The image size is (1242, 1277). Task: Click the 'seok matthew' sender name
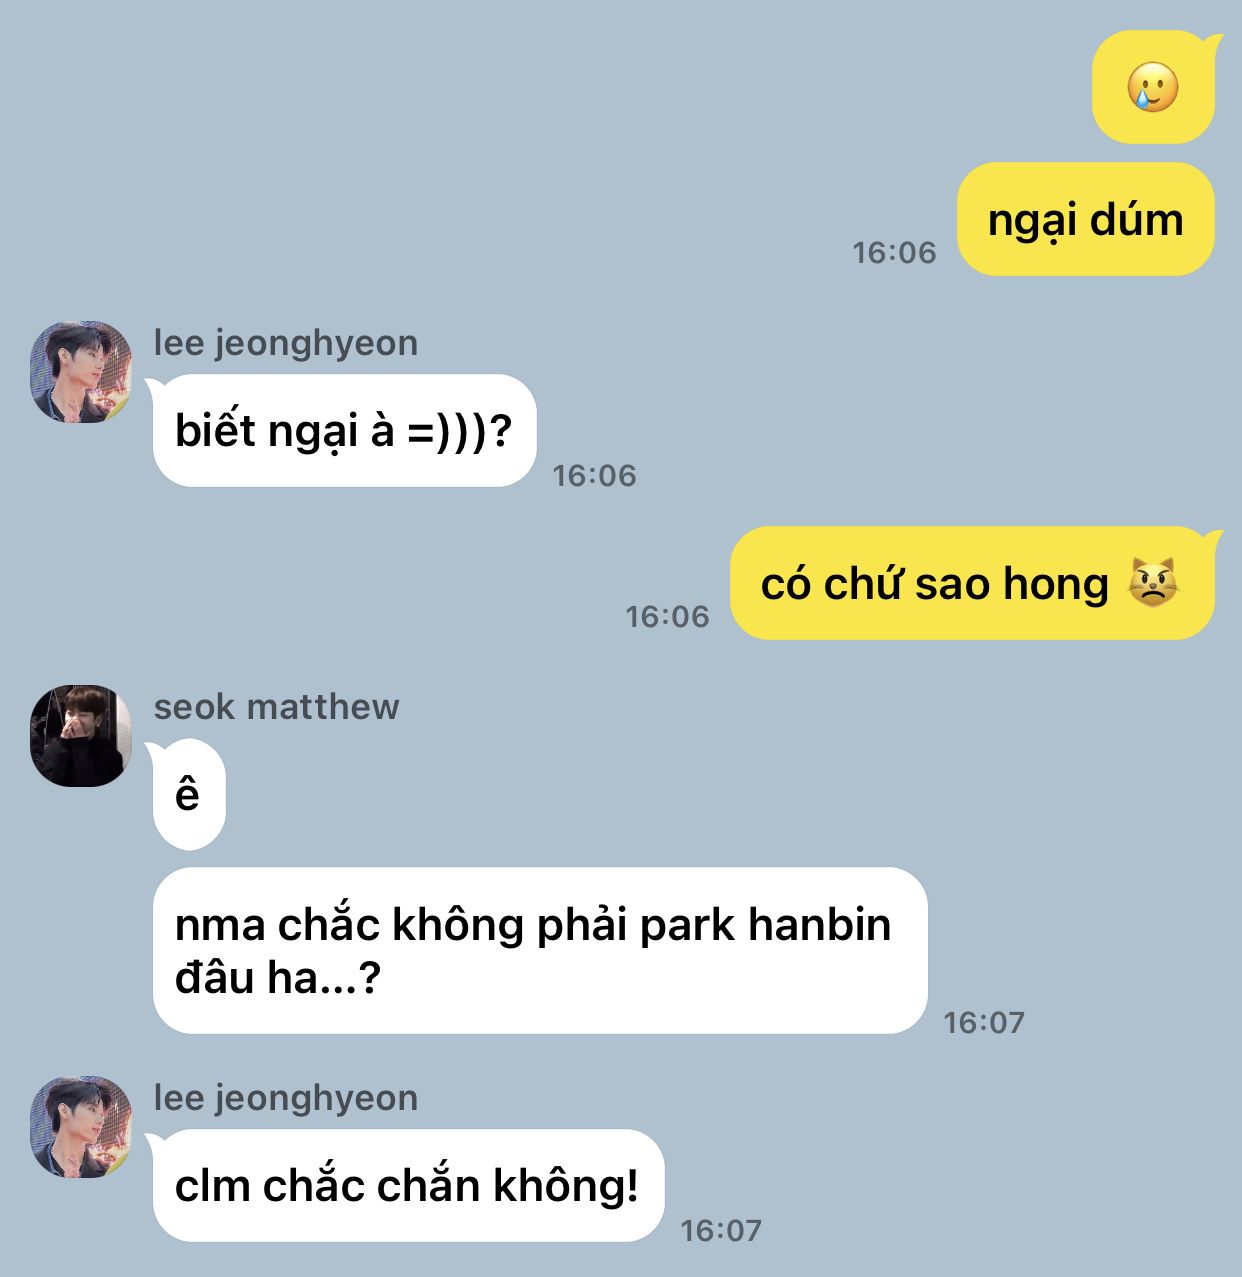pyautogui.click(x=276, y=707)
